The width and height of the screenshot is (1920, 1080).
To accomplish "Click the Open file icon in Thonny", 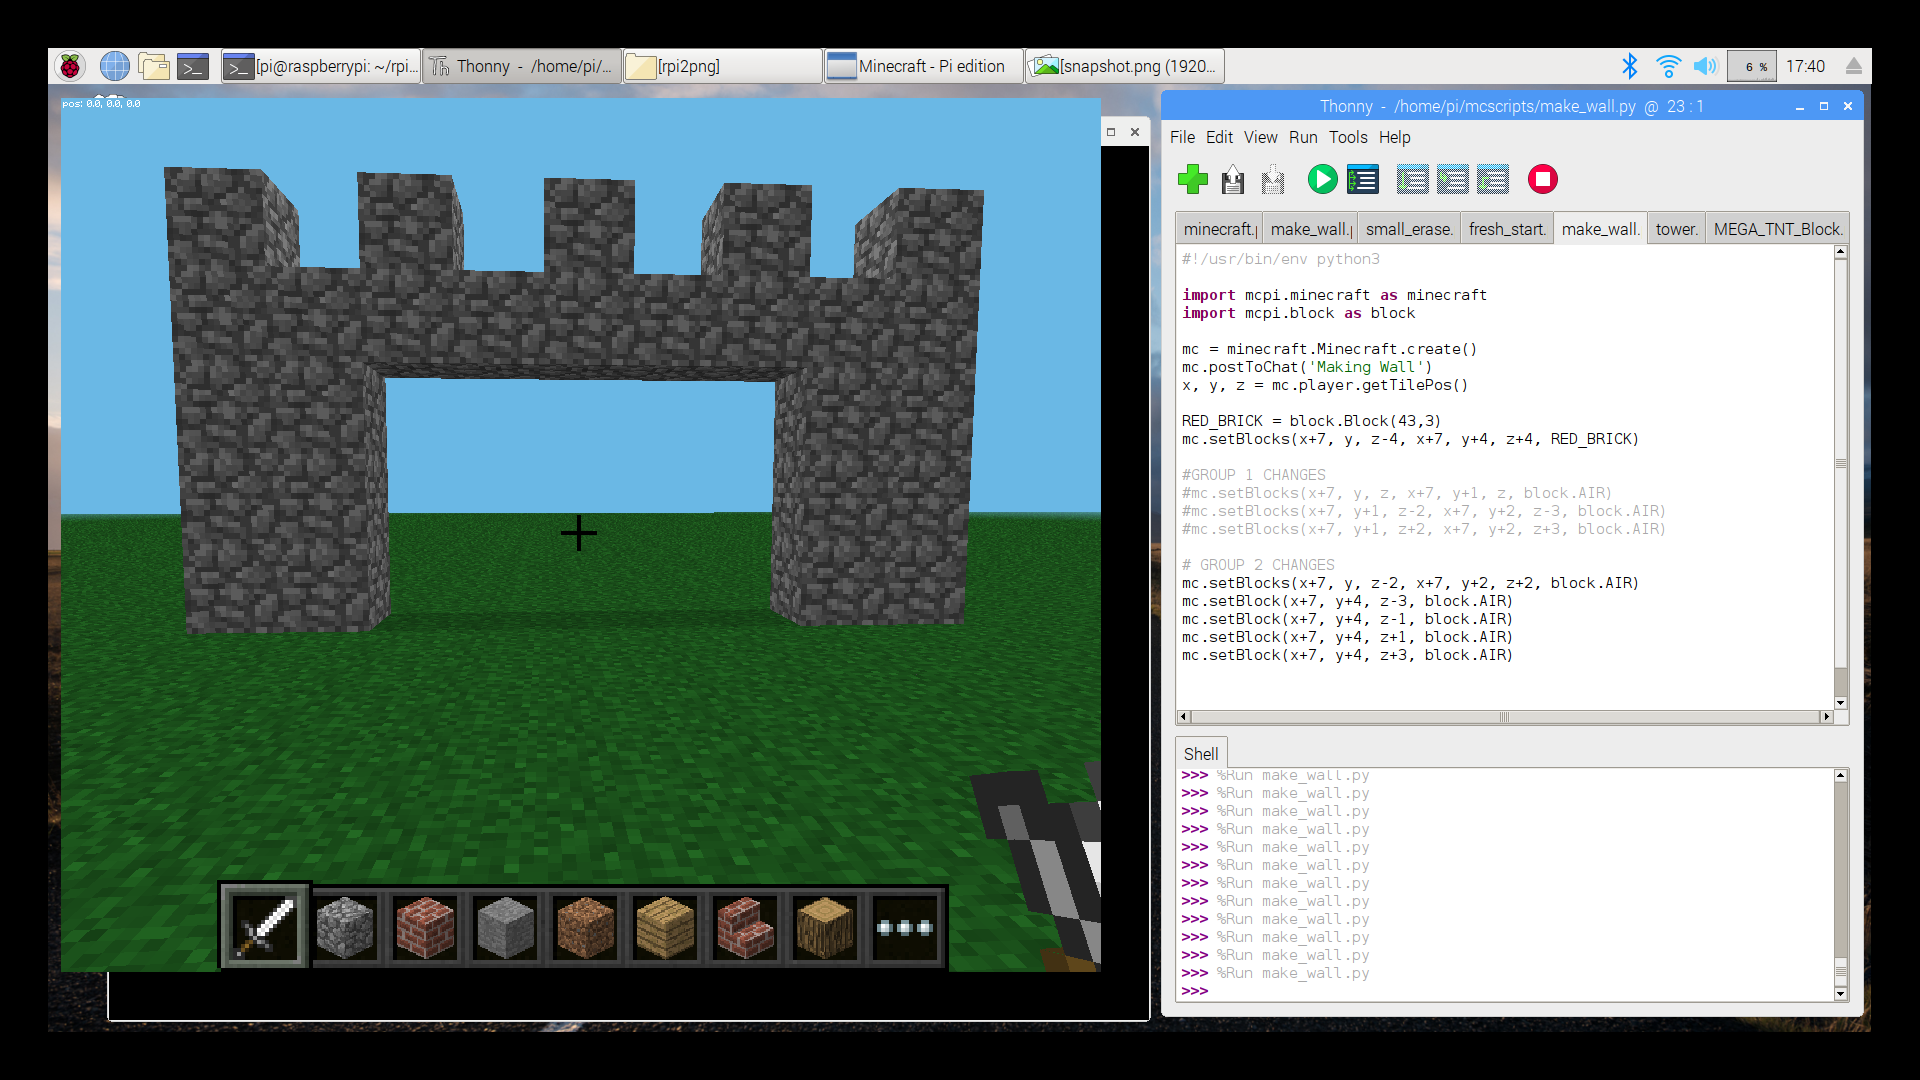I will point(1233,180).
